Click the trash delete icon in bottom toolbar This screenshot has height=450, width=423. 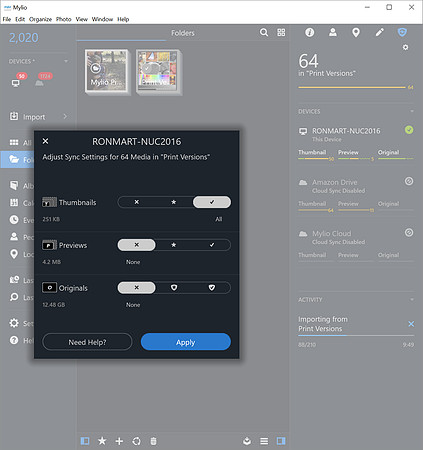coord(153,441)
